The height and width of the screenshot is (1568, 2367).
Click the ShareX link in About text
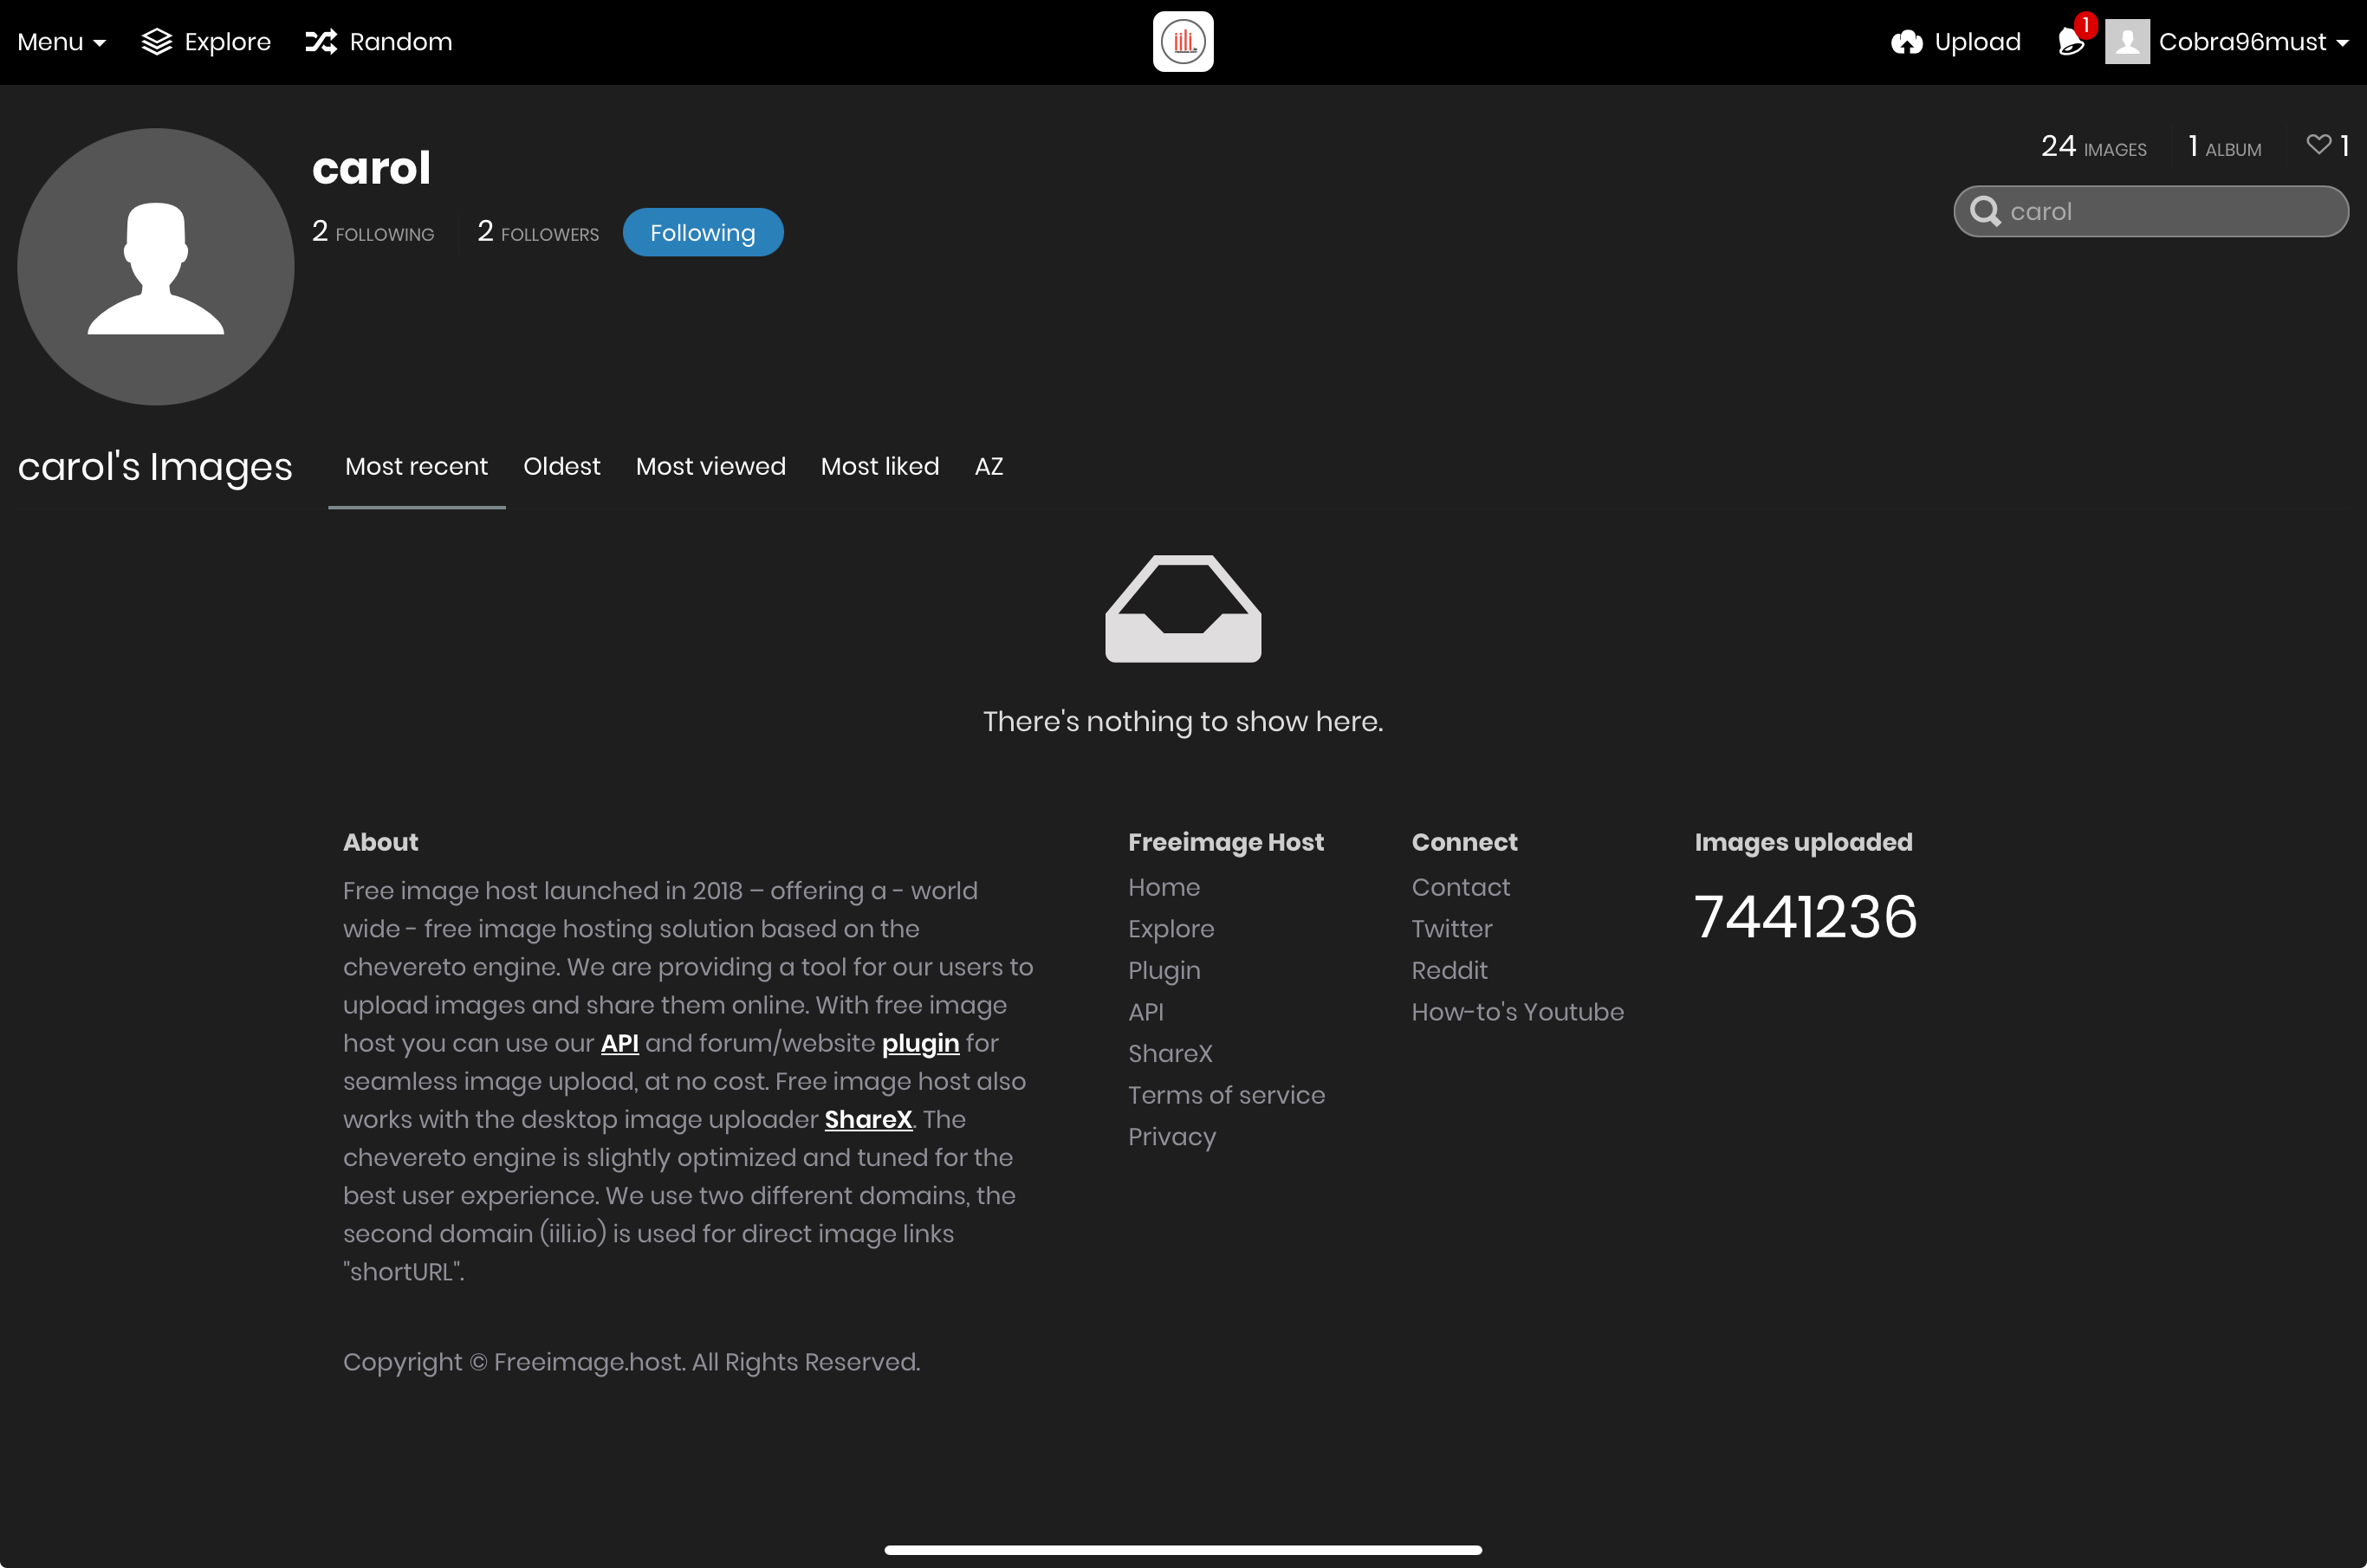[x=867, y=1120]
